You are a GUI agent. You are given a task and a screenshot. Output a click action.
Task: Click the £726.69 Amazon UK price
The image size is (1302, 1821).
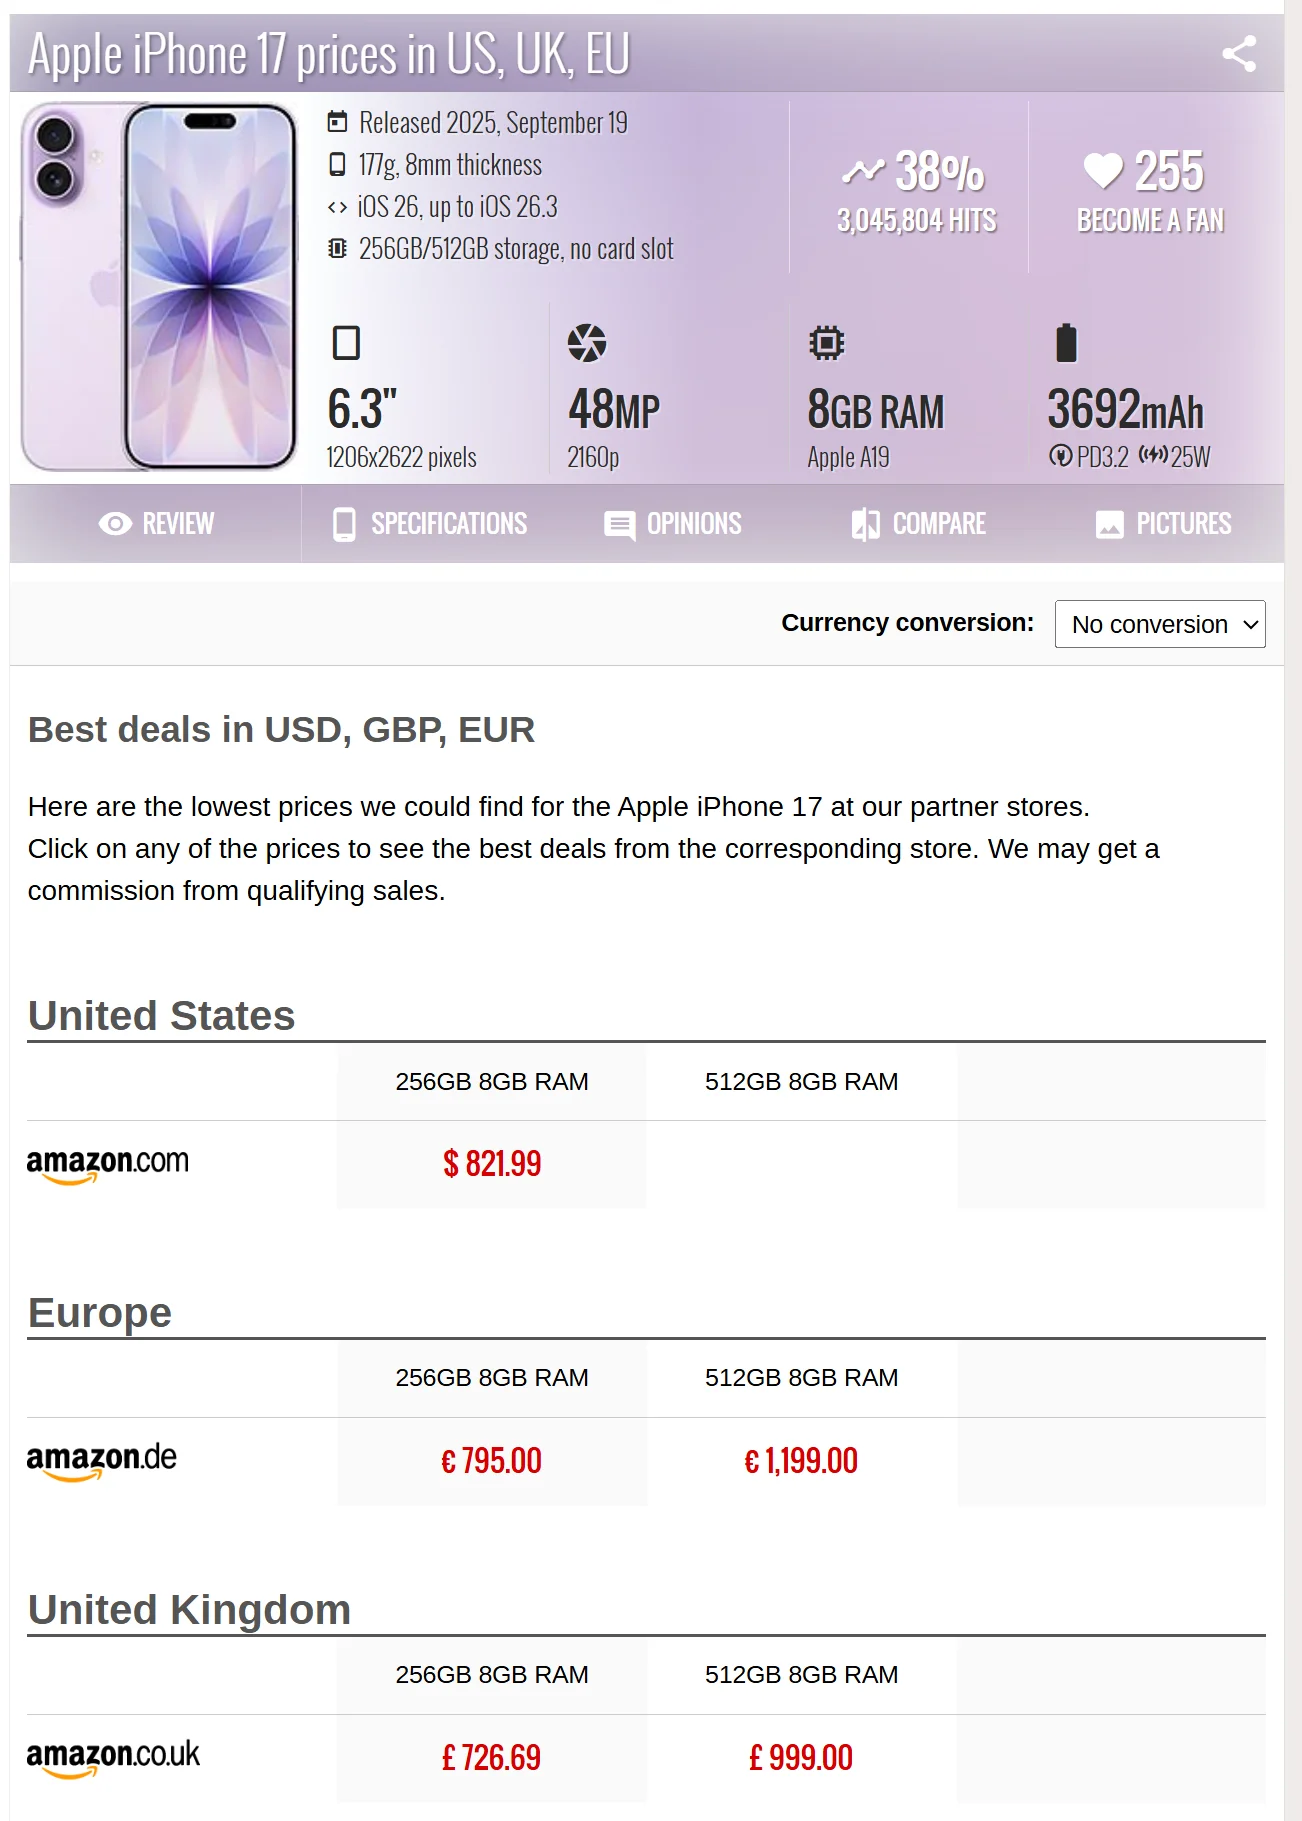pyautogui.click(x=492, y=1758)
